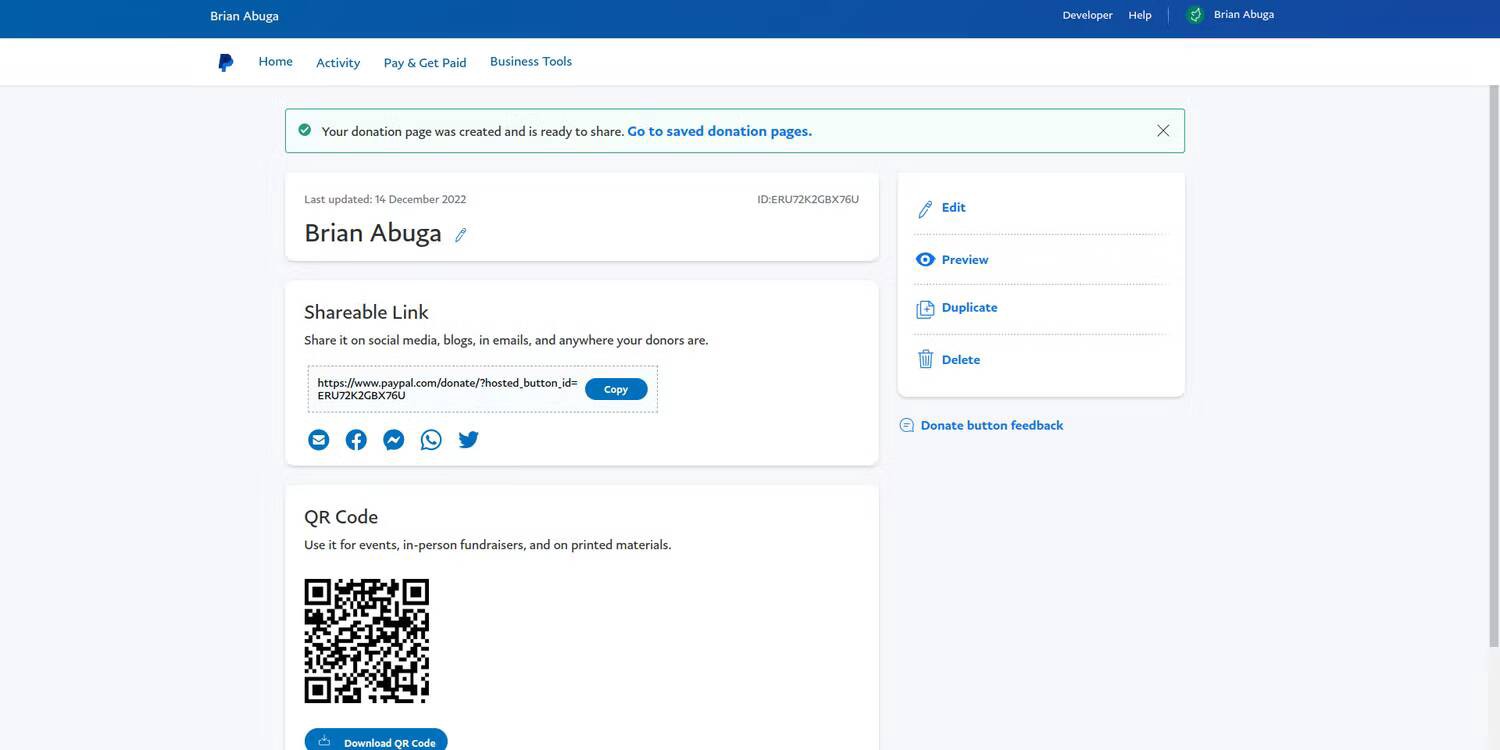This screenshot has height=750, width=1500.
Task: Dismiss the donation page created notification
Action: click(x=1163, y=131)
